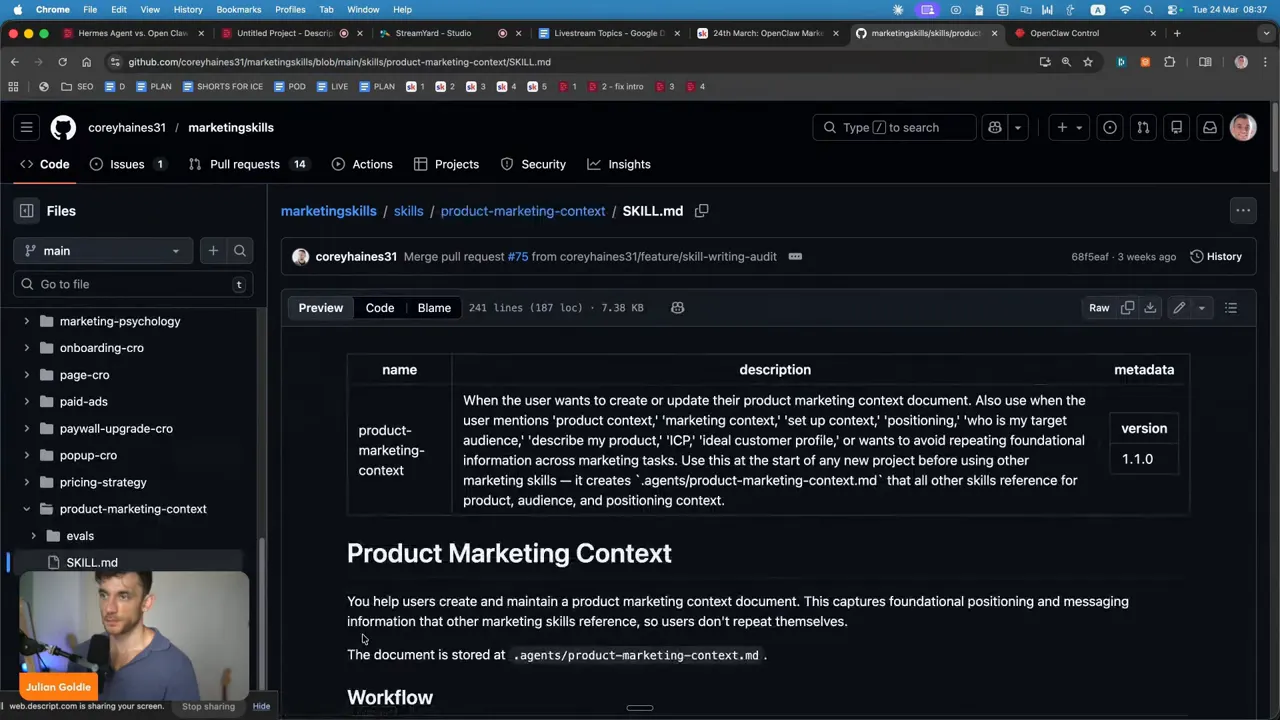
Task: Open the hamburger navigation menu
Action: coord(27,127)
